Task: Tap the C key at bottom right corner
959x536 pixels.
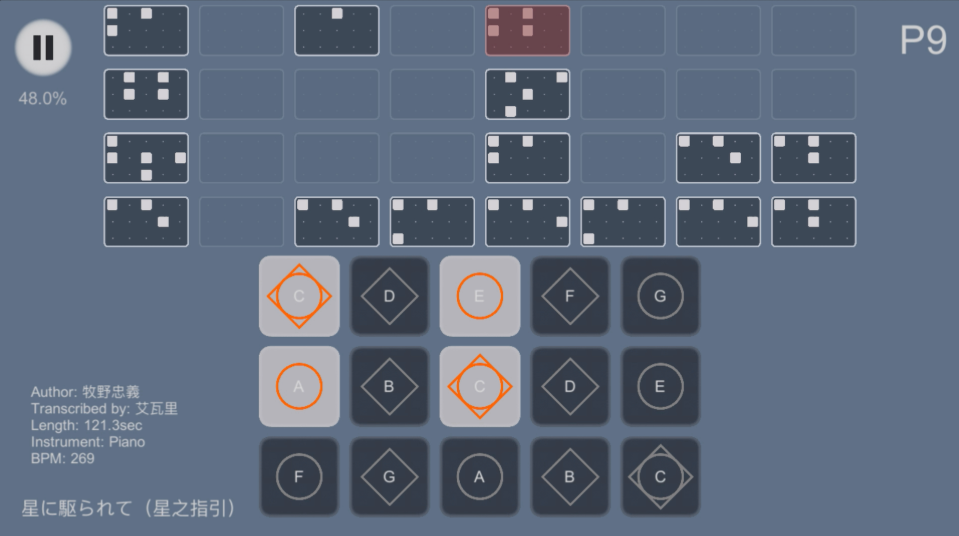Action: [660, 477]
